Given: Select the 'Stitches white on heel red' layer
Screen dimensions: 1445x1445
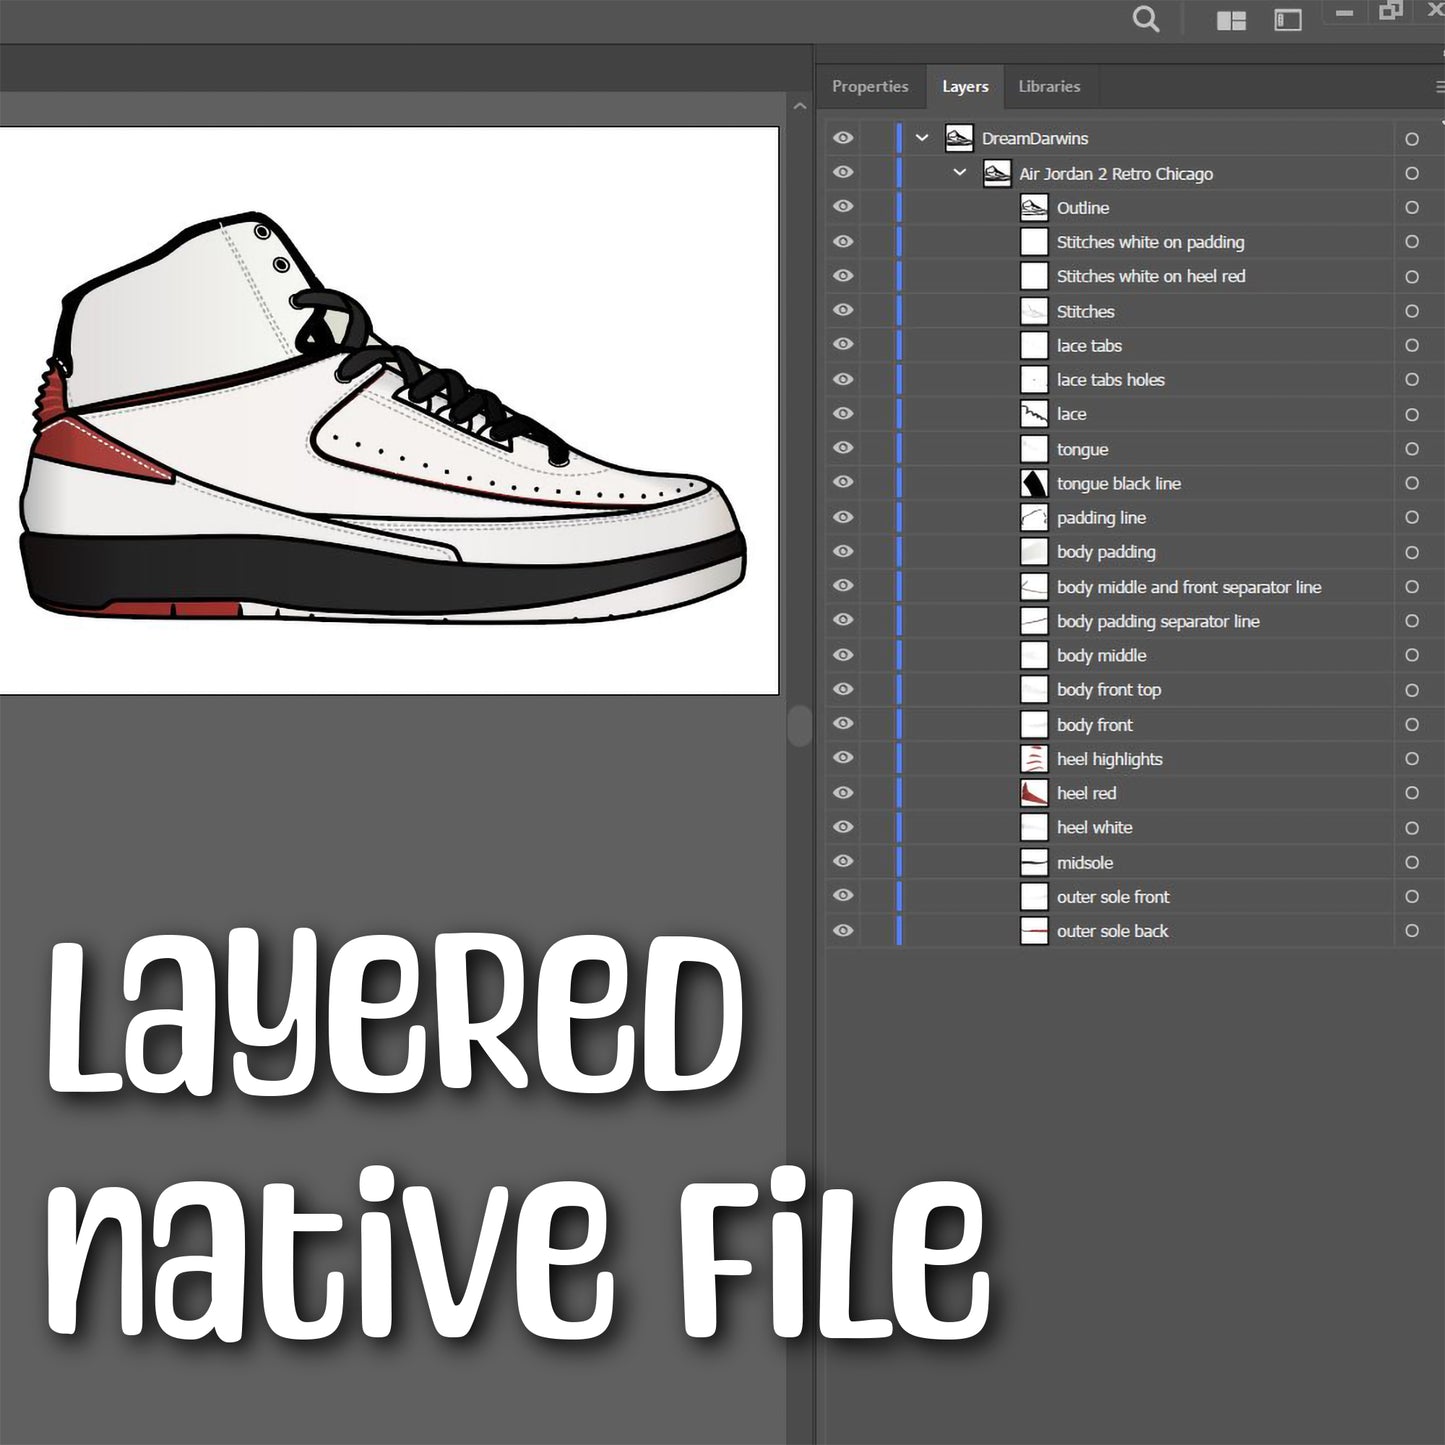Looking at the screenshot, I should click(x=1151, y=276).
